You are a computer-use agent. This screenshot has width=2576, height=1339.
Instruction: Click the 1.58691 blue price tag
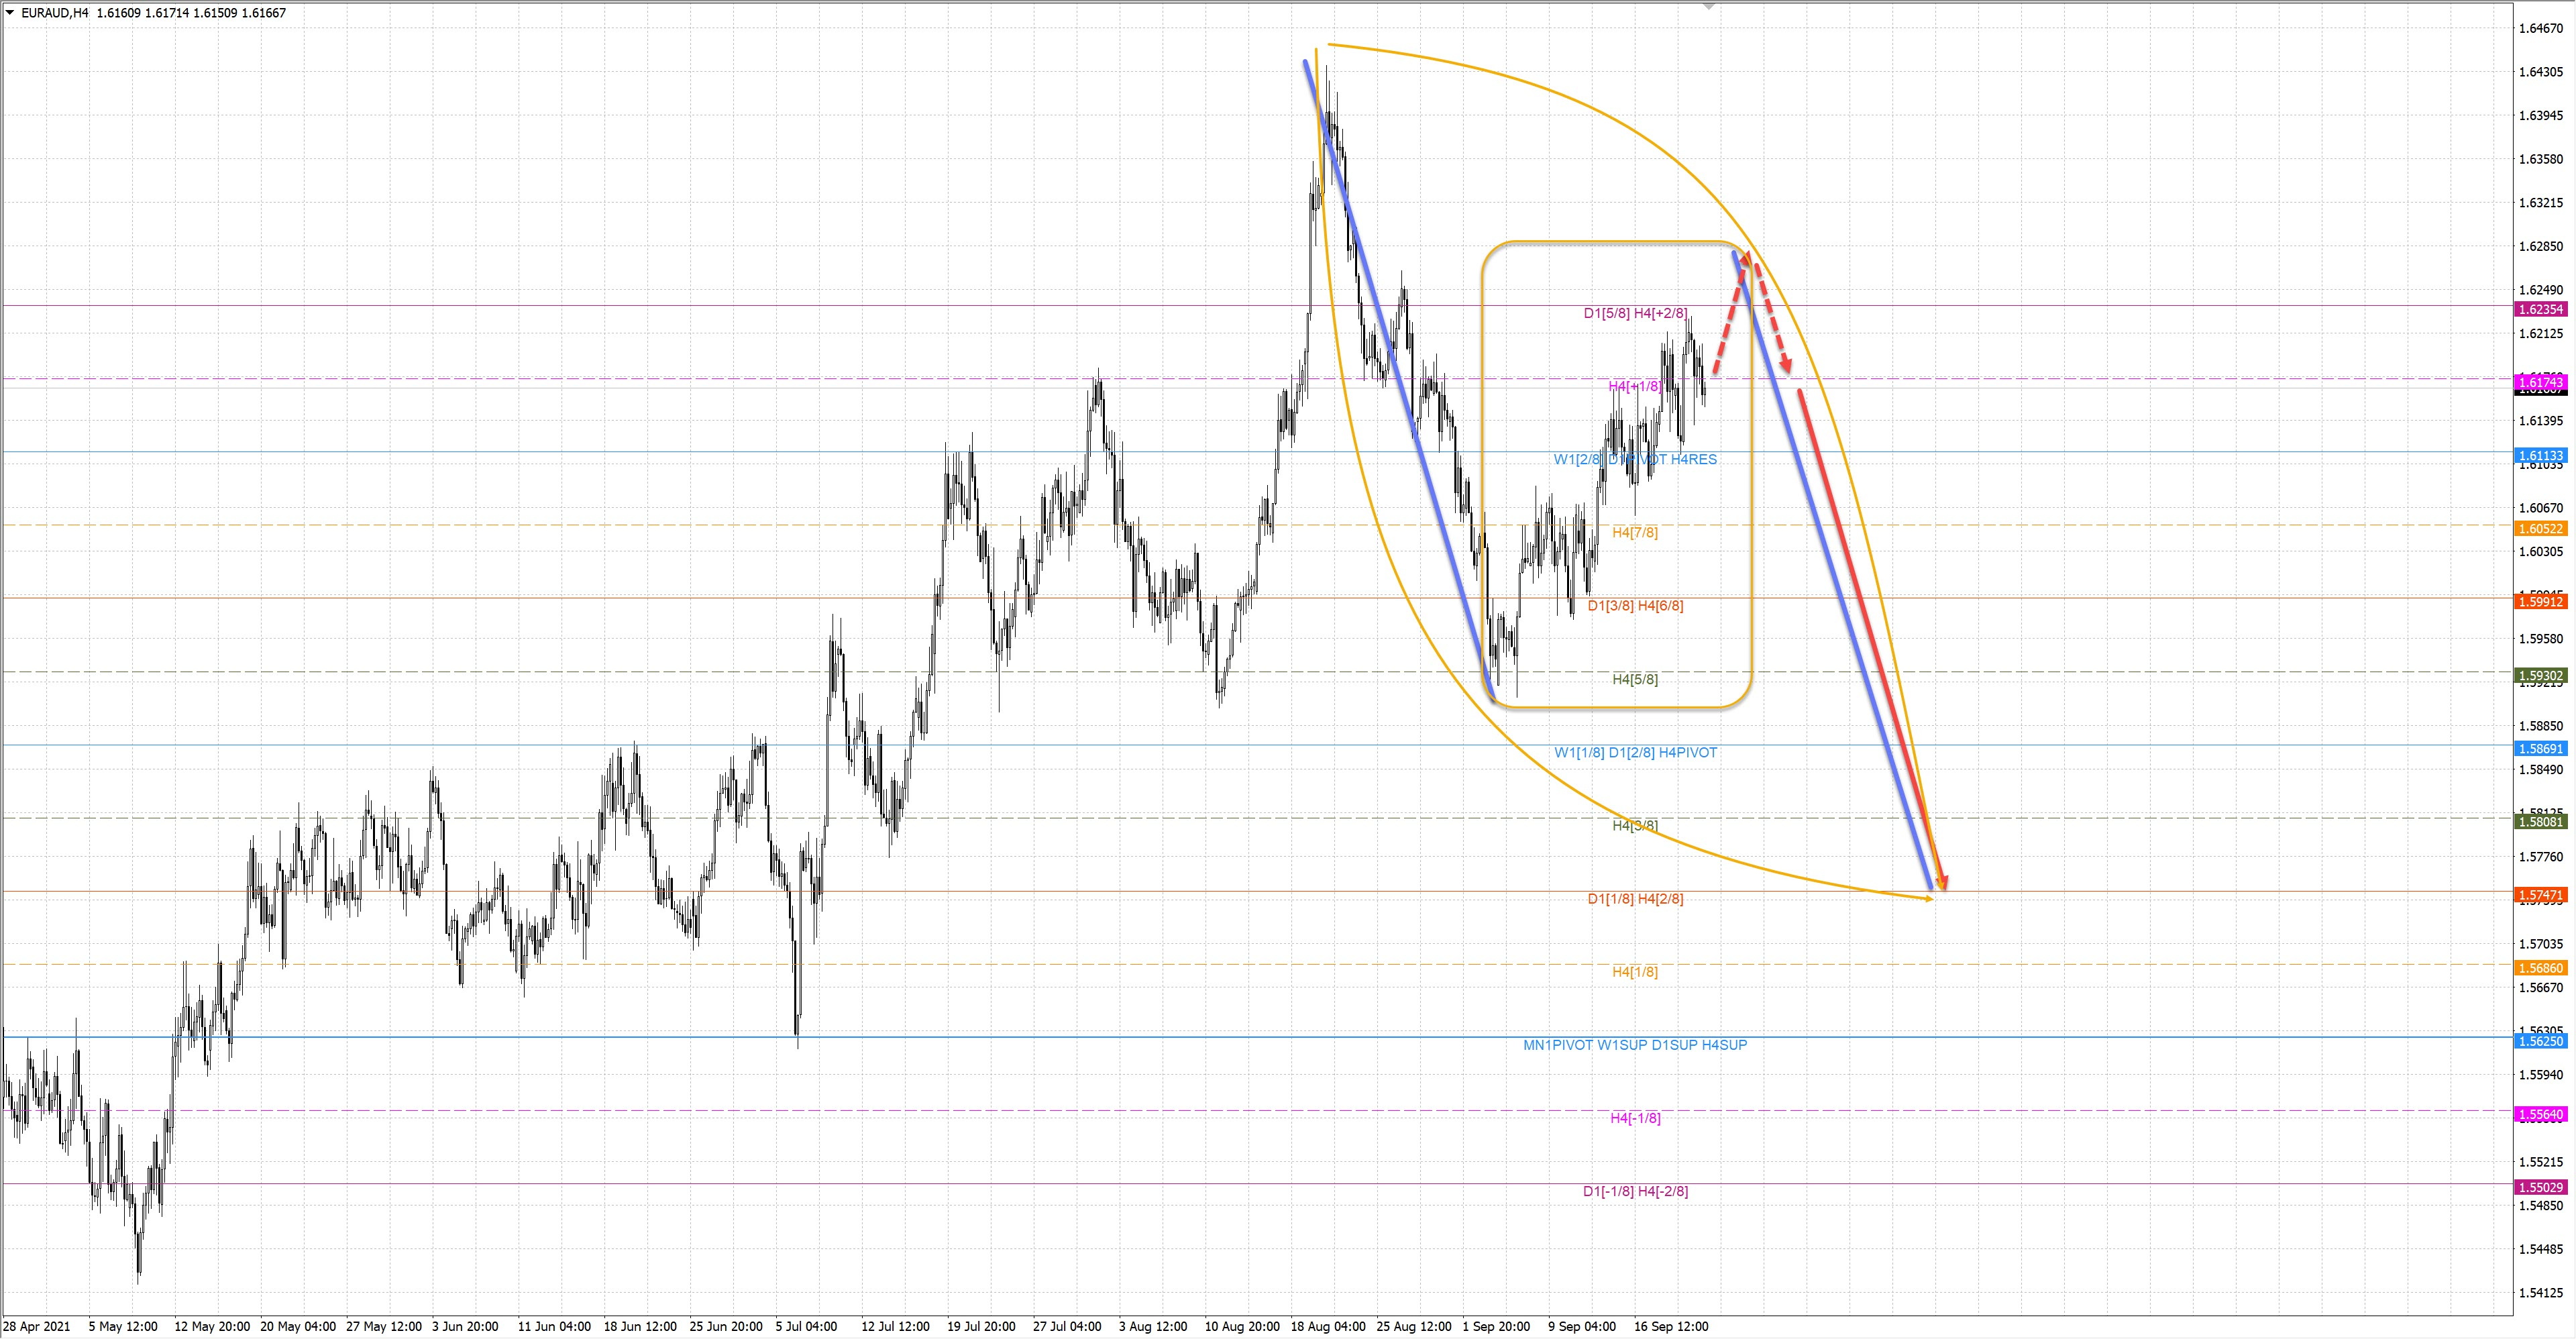click(x=2541, y=748)
